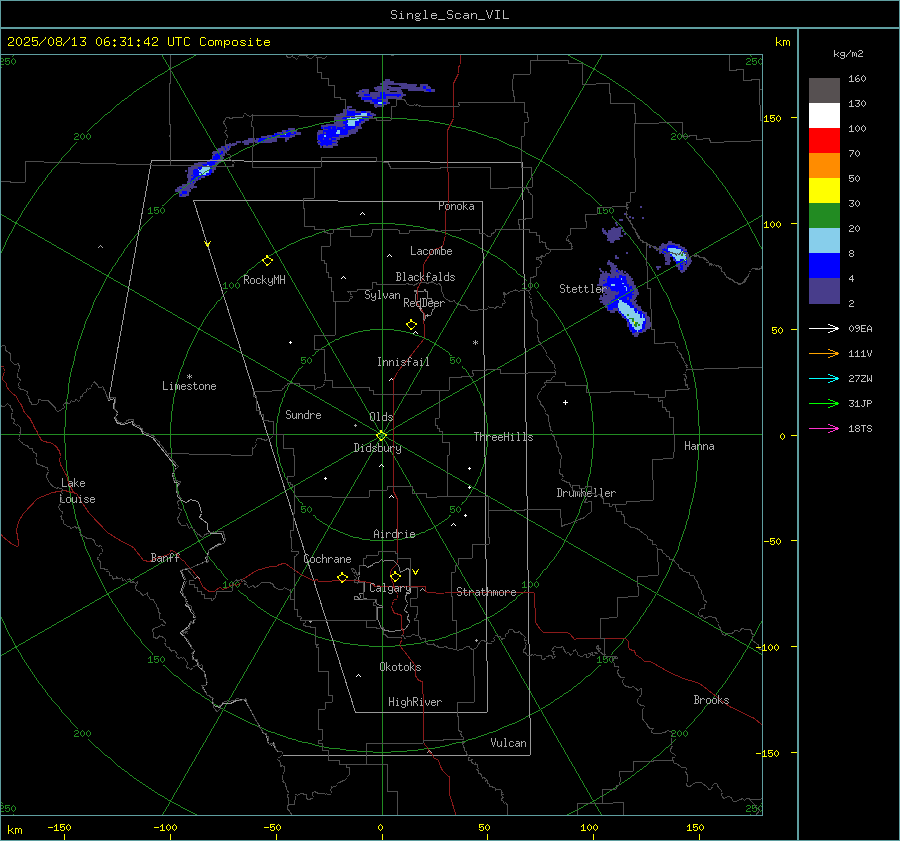Click the Blackfalds city label

(x=425, y=277)
